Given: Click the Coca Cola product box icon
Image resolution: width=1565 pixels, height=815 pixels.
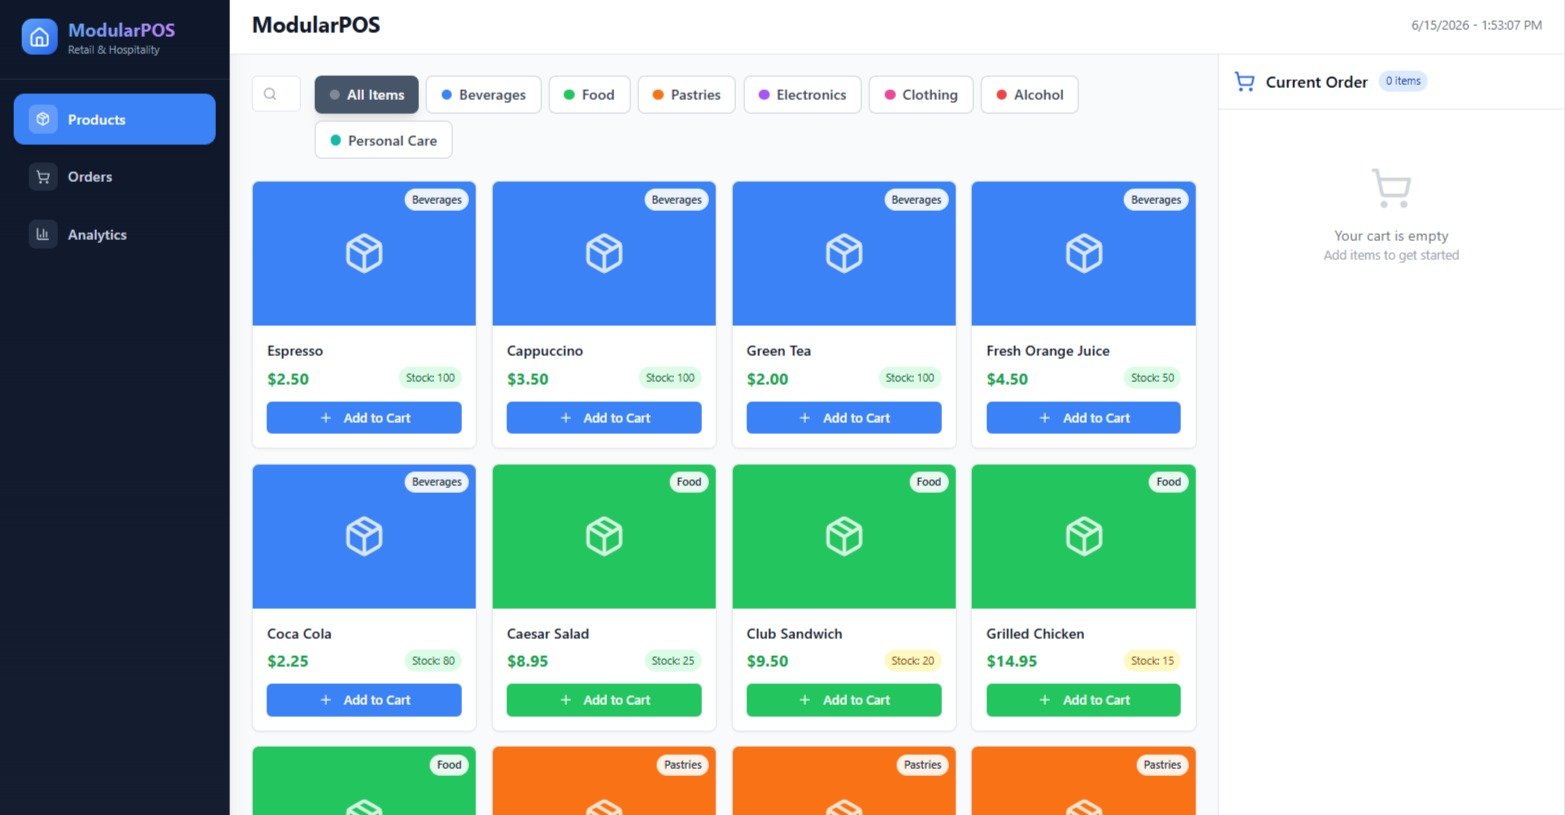Looking at the screenshot, I should (x=364, y=537).
